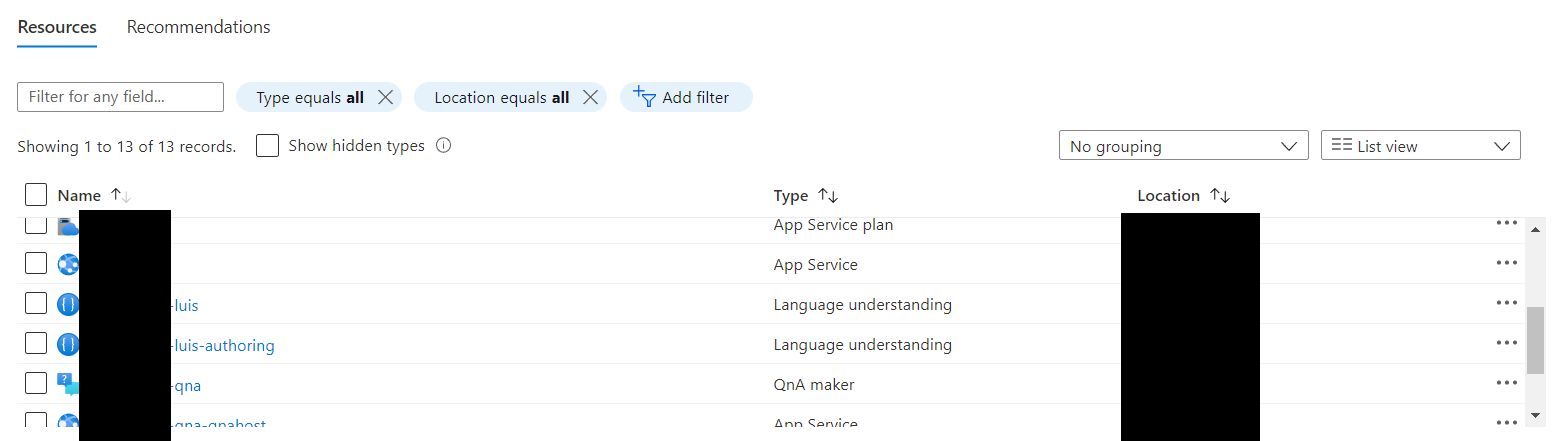Remove the Type equals all filter

[385, 97]
